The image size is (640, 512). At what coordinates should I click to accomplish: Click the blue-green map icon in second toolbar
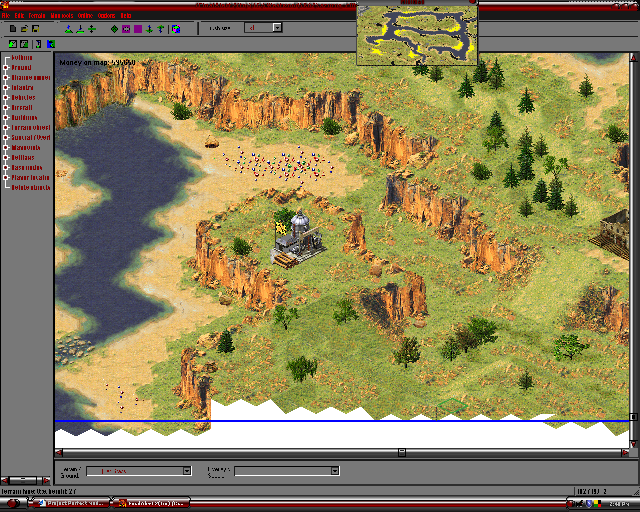[51, 44]
